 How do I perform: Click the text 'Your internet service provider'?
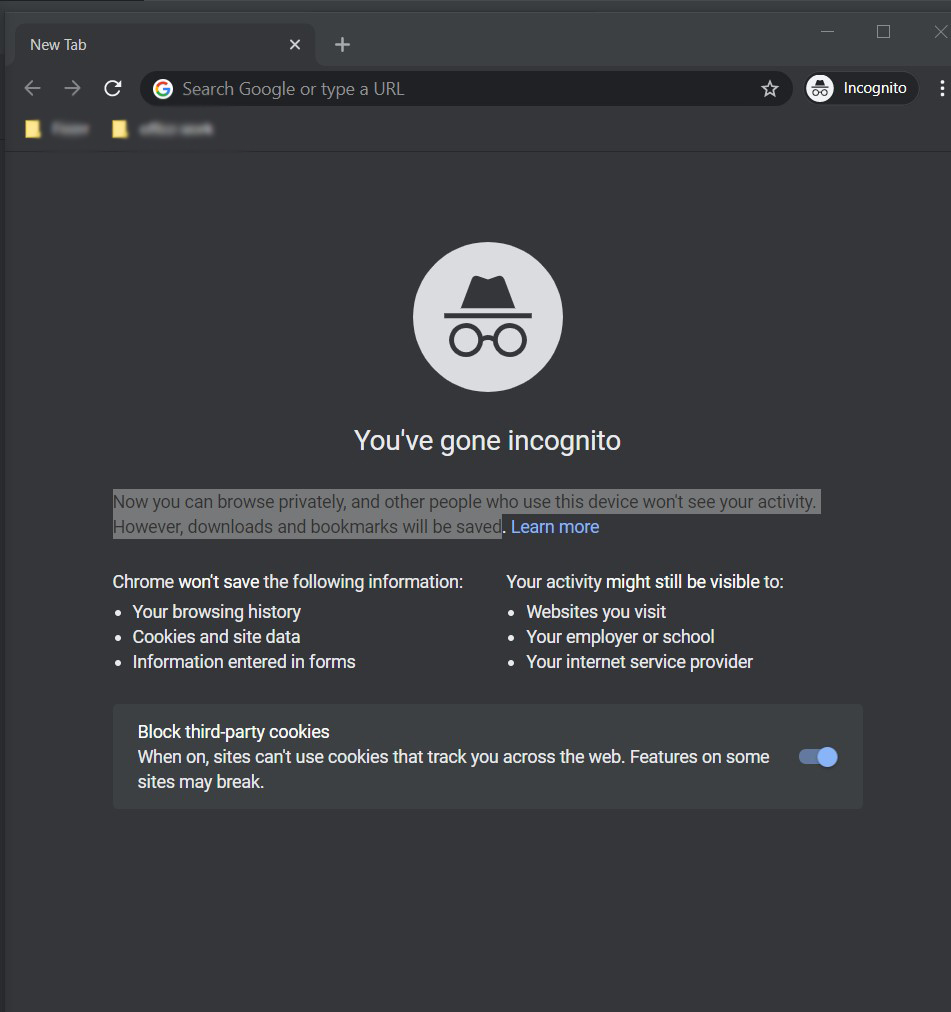click(x=639, y=662)
